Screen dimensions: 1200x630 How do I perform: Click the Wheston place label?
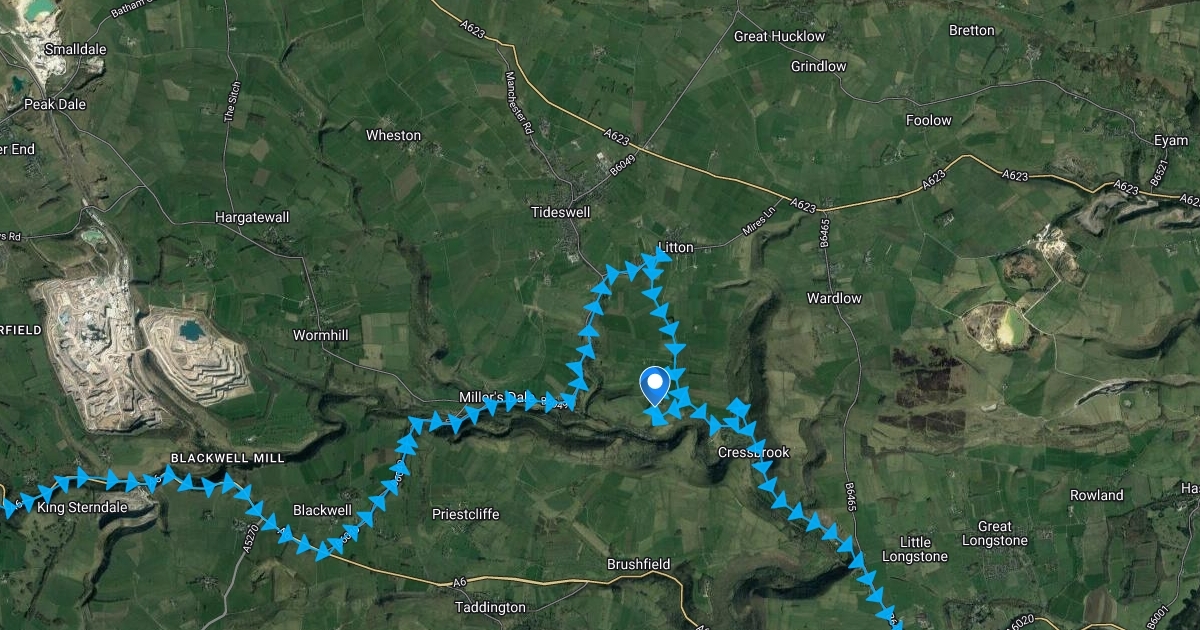(394, 135)
